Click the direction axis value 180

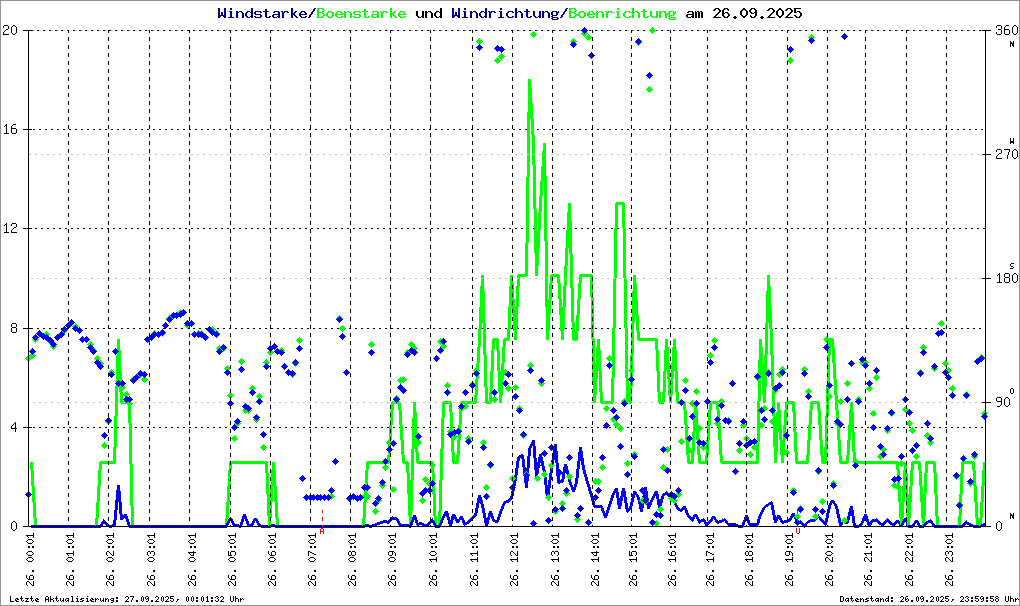coord(1007,278)
